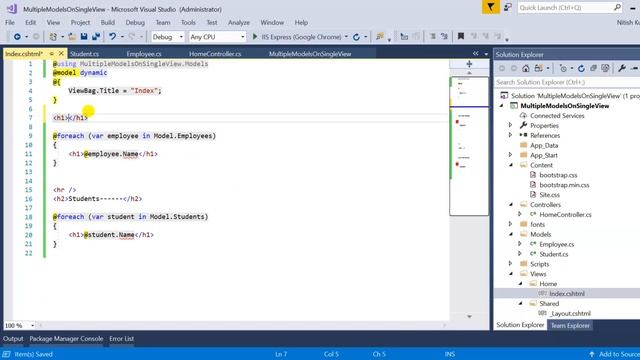
Task: Click the notifications flag icon
Action: pos(491,7)
